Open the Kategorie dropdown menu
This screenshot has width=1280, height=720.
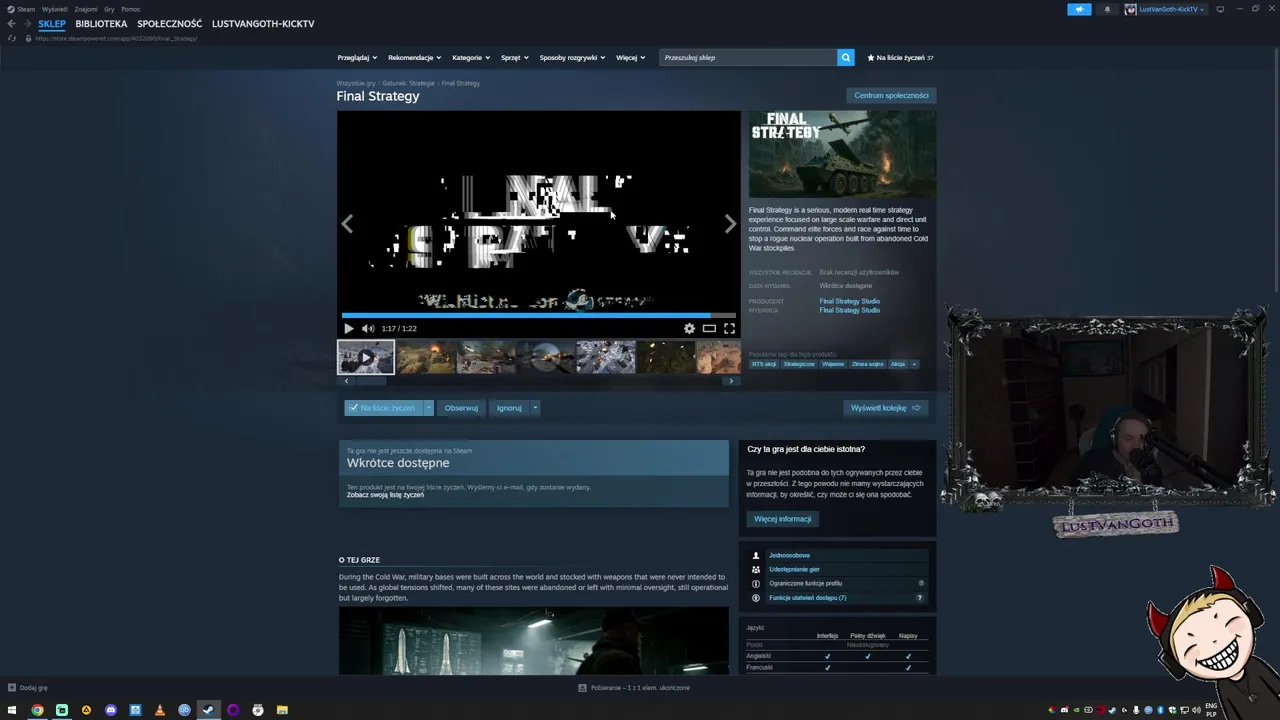[471, 57]
